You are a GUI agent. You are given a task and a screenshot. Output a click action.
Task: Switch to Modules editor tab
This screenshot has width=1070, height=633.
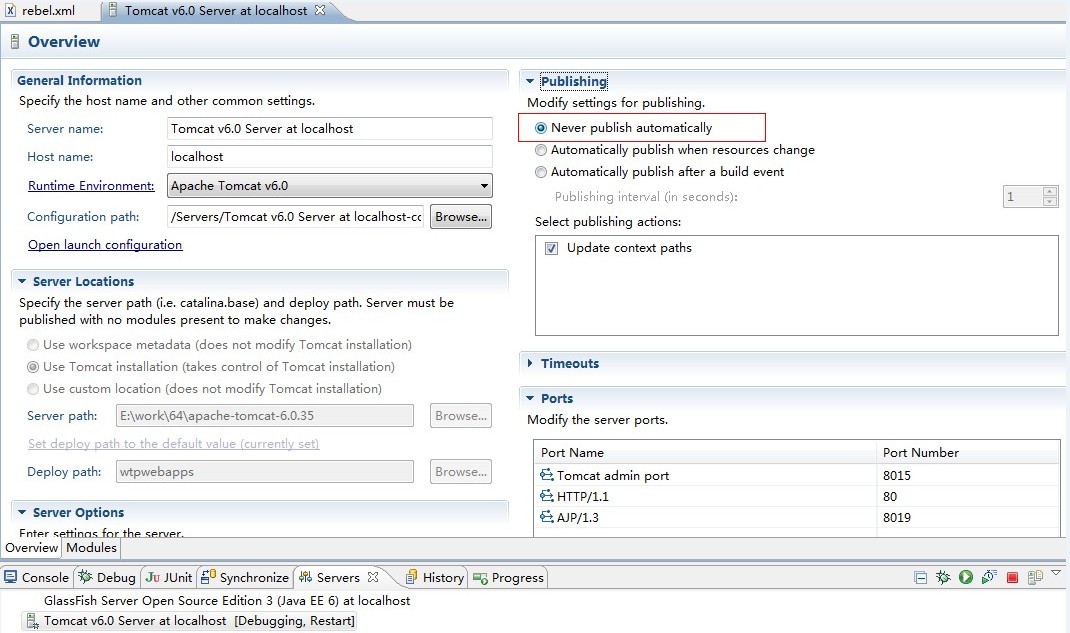coord(91,548)
